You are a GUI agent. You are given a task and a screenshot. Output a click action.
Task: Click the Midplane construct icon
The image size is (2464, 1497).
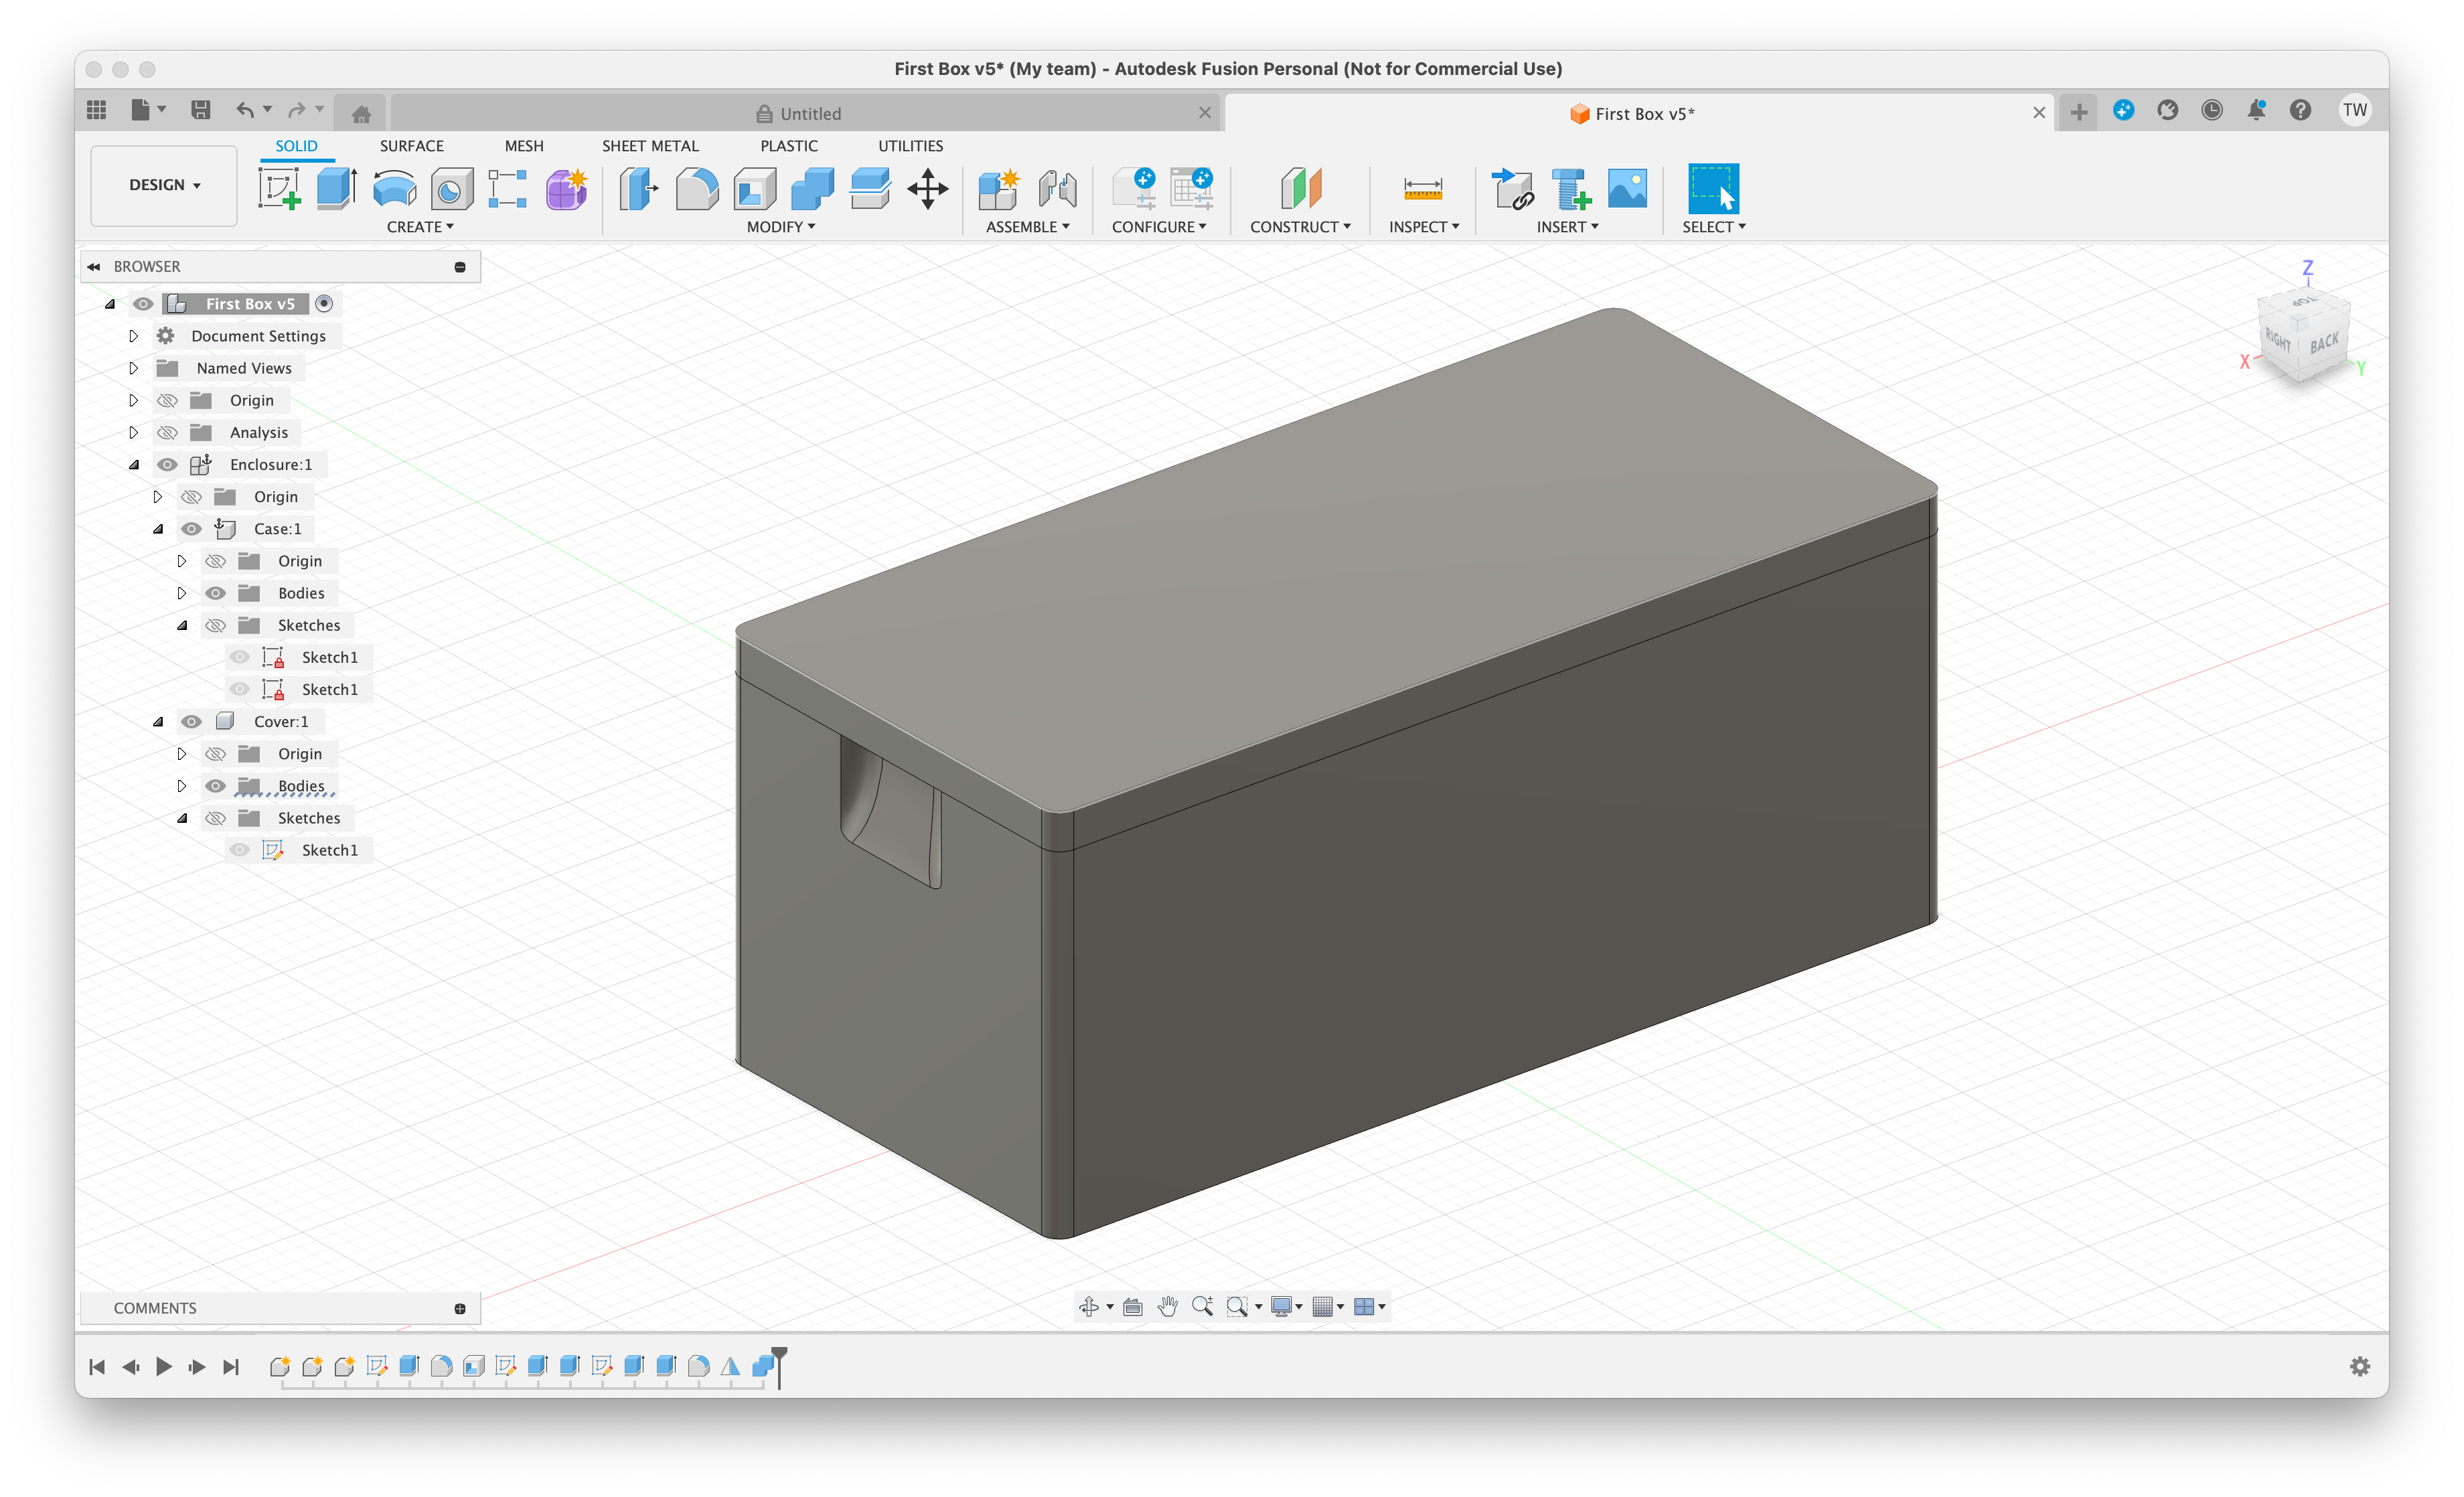(x=1301, y=188)
